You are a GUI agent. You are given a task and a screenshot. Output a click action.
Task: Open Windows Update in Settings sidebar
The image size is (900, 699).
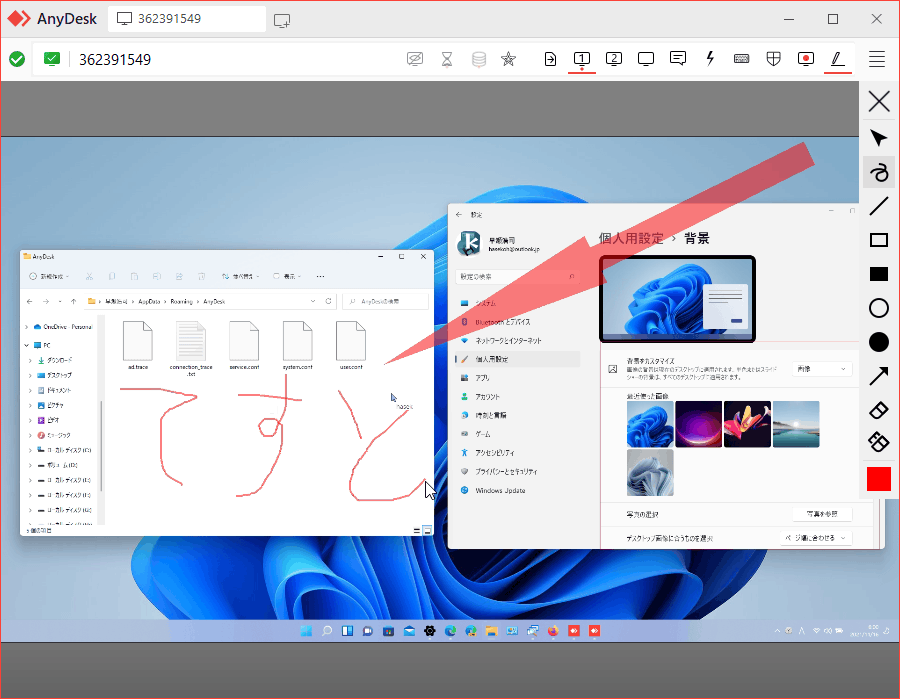tap(517, 491)
